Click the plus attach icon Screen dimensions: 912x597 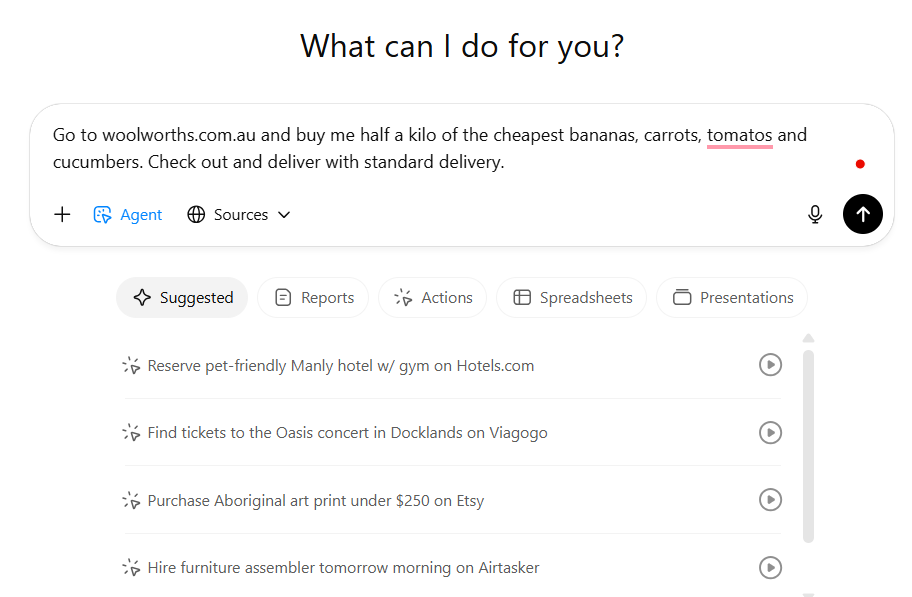click(x=62, y=214)
